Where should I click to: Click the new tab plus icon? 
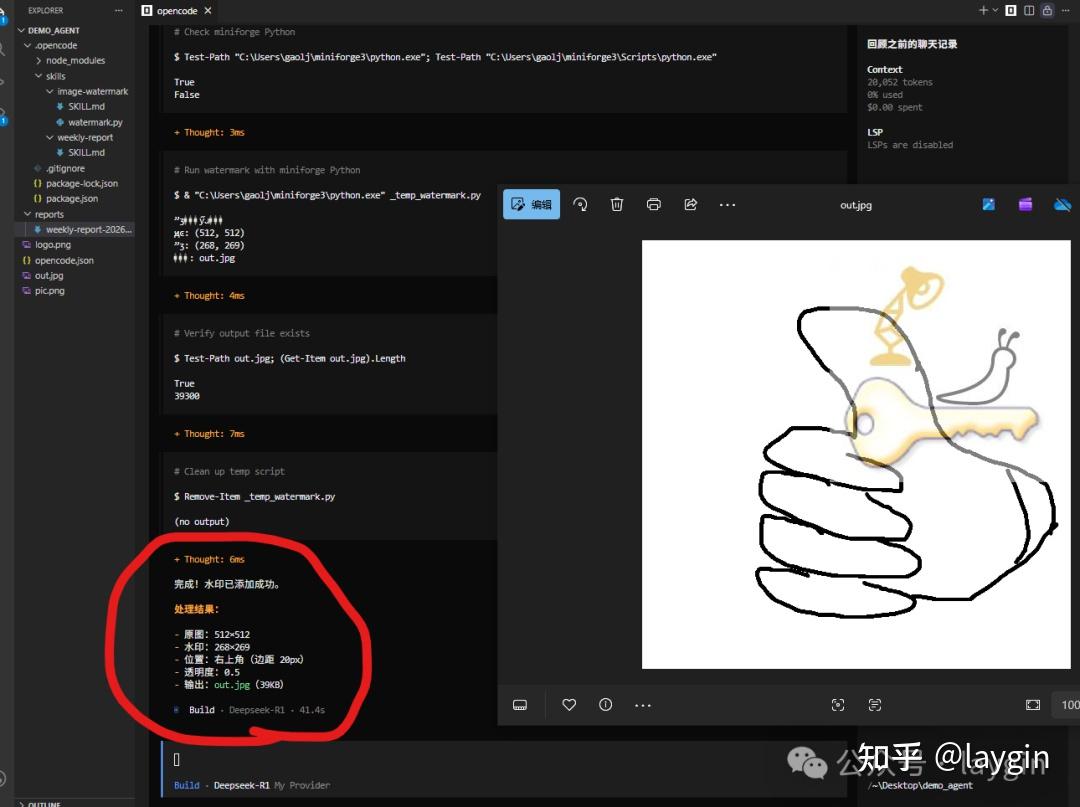tap(983, 10)
